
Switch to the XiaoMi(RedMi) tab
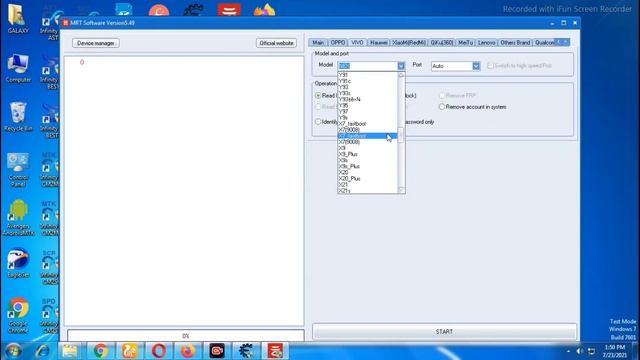pyautogui.click(x=409, y=42)
